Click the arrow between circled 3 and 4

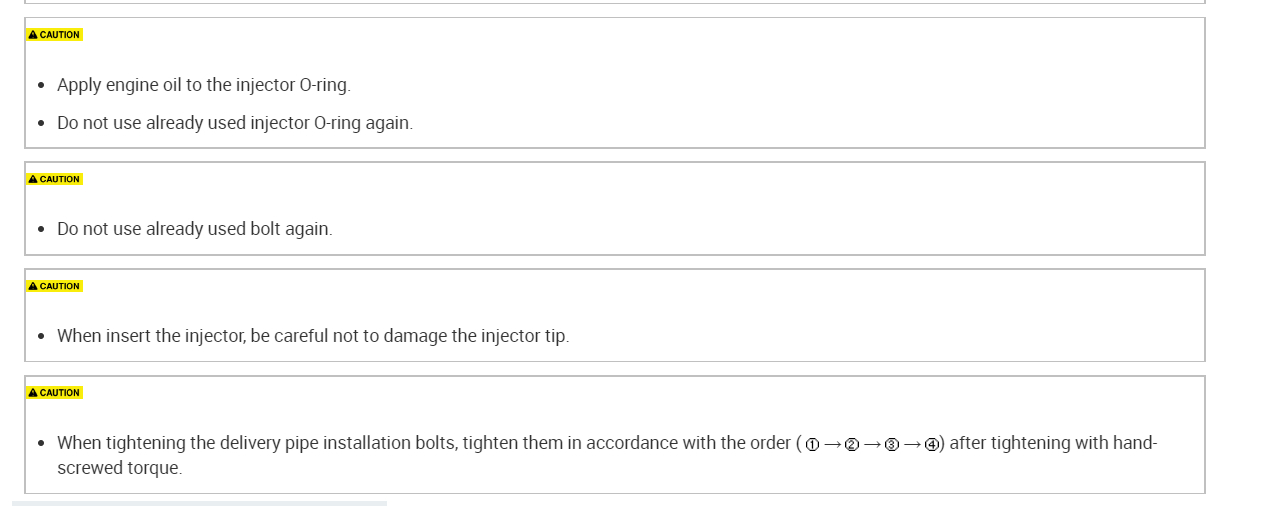pos(912,445)
